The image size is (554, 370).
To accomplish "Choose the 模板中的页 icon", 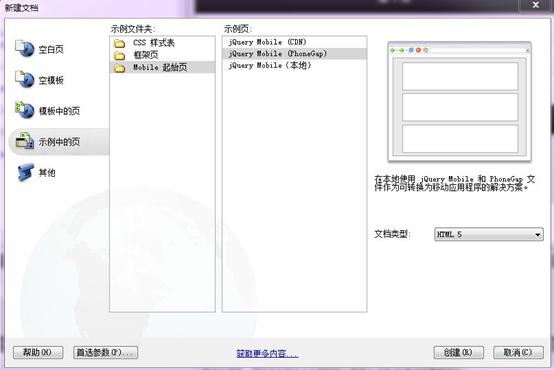I will [24, 110].
